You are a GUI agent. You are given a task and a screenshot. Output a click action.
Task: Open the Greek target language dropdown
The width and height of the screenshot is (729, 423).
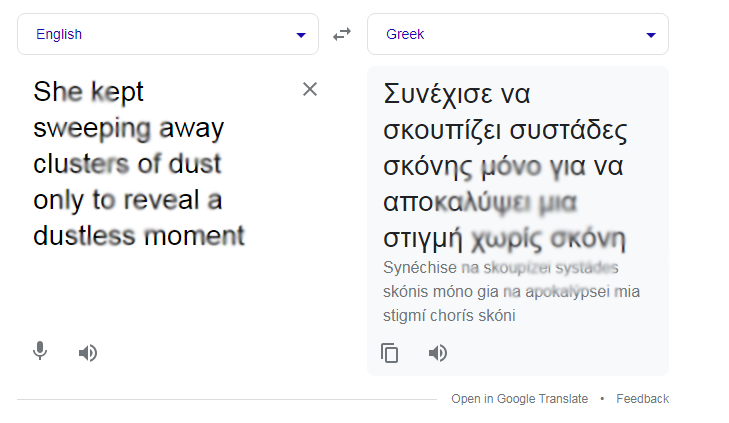[x=517, y=34]
